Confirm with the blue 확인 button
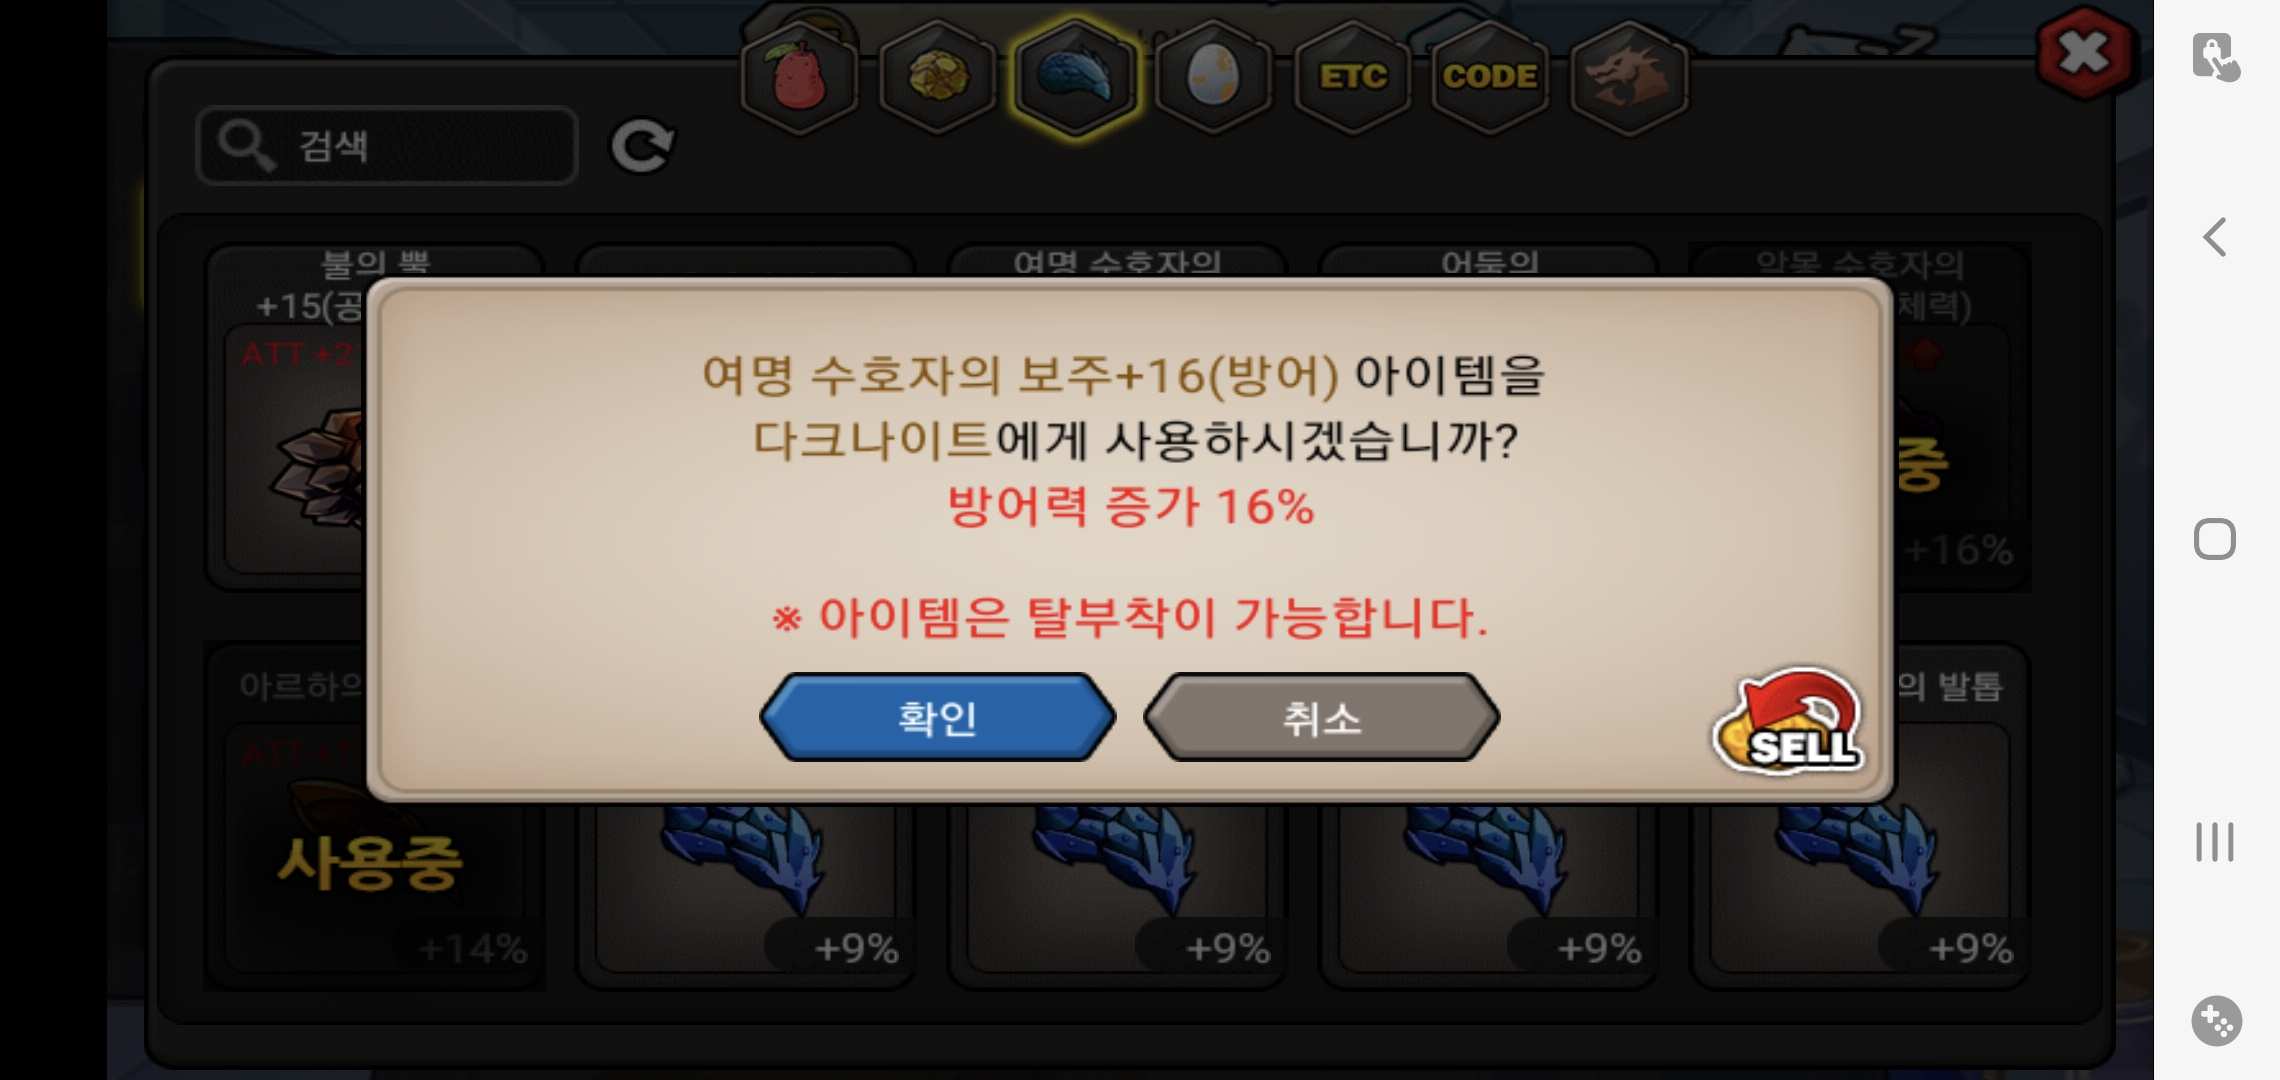The height and width of the screenshot is (1080, 2280). point(937,717)
